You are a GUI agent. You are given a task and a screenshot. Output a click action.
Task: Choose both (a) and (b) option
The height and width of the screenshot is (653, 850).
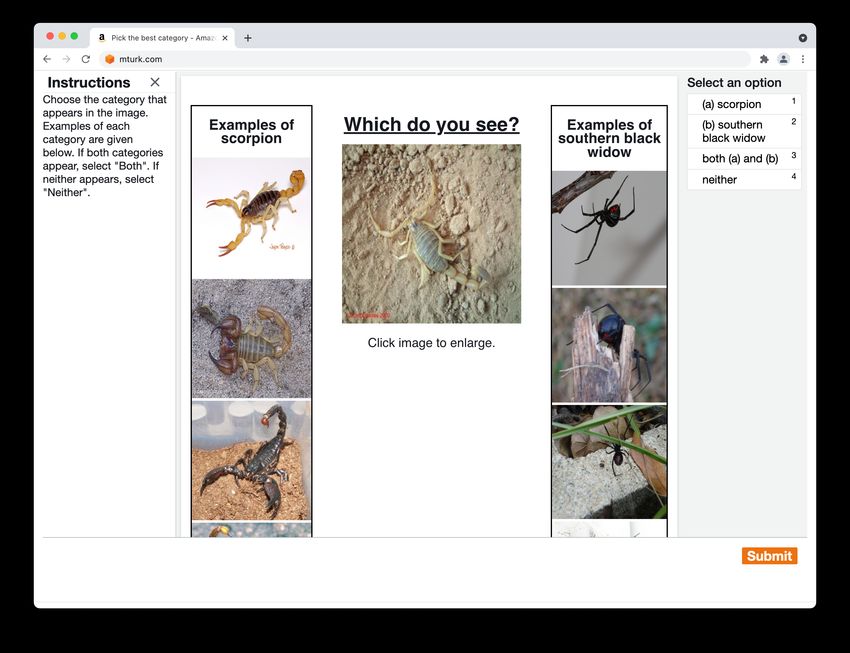(x=744, y=158)
